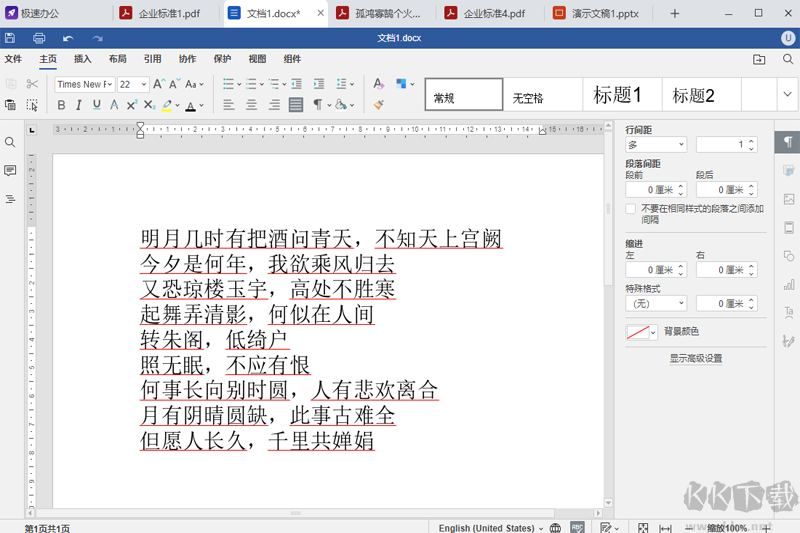This screenshot has width=800, height=533.
Task: Toggle superscript formatting
Action: point(131,105)
